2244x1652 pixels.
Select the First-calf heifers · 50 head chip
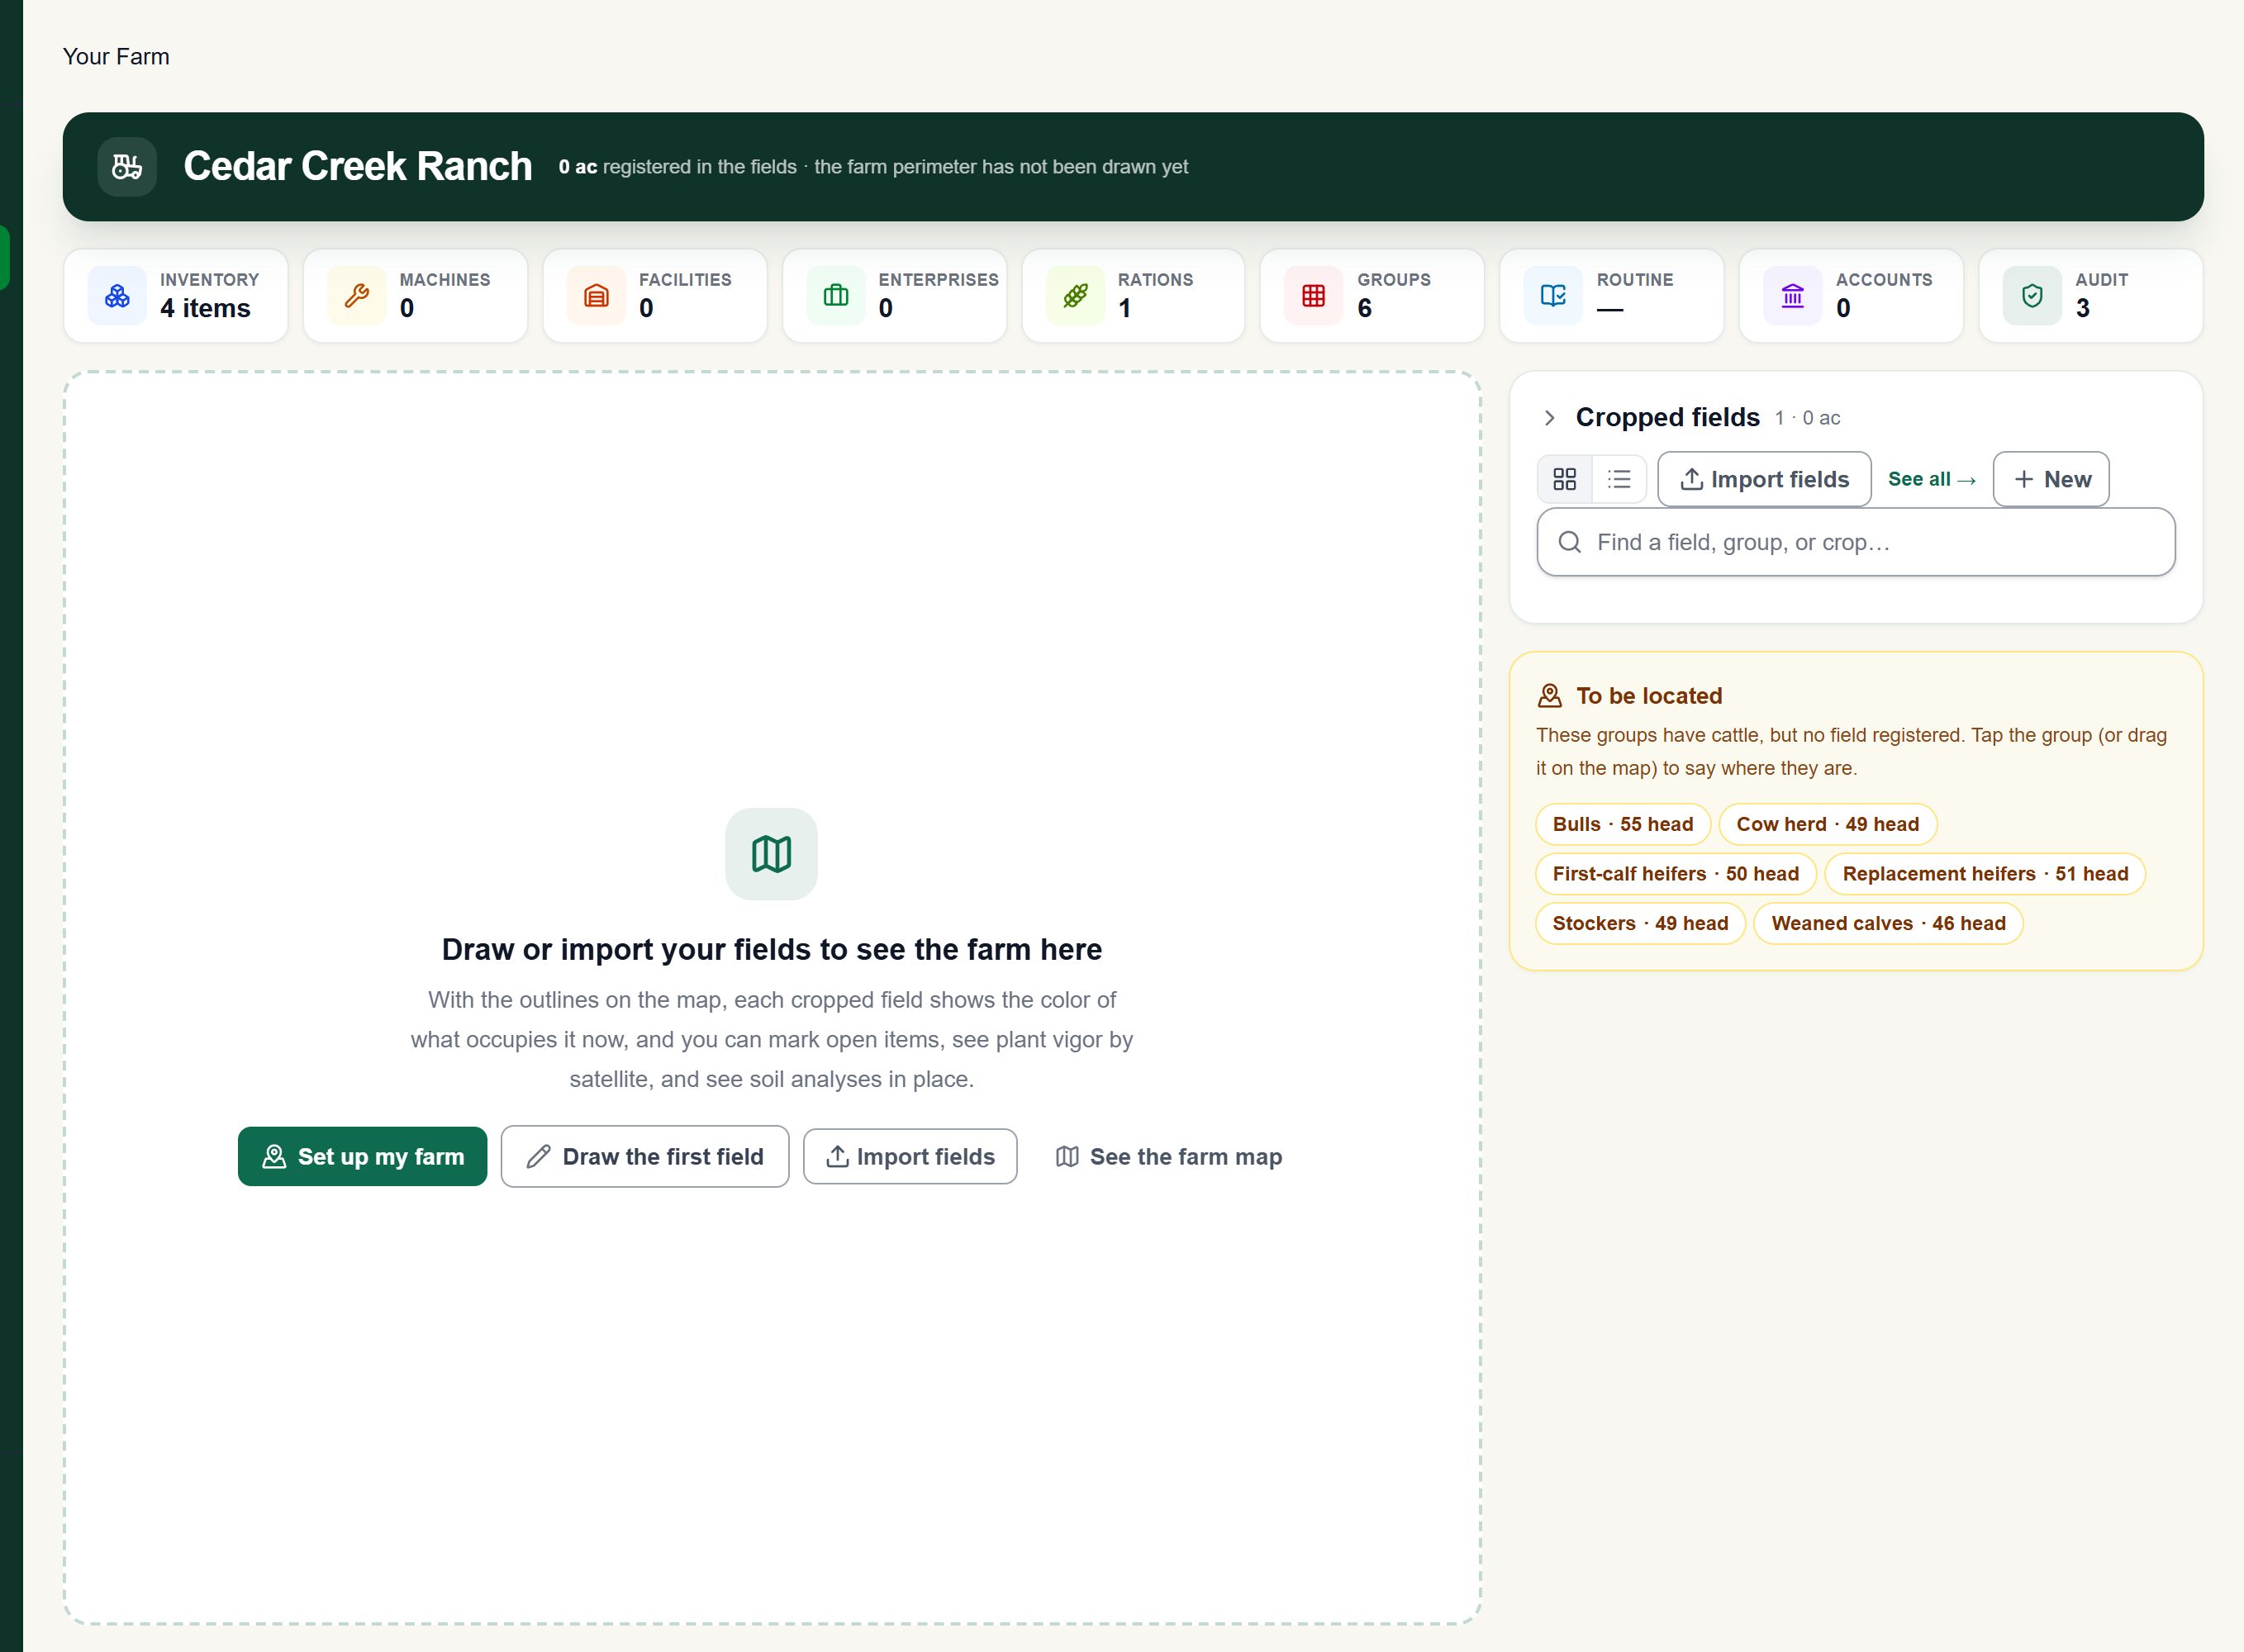pos(1676,874)
